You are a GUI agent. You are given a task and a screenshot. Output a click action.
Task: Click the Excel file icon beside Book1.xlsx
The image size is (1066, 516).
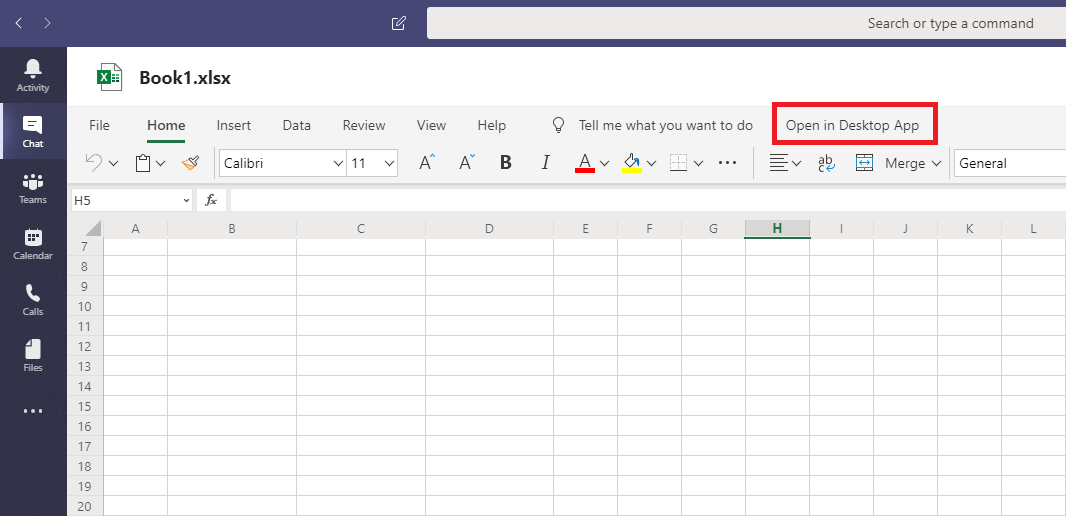tap(109, 78)
